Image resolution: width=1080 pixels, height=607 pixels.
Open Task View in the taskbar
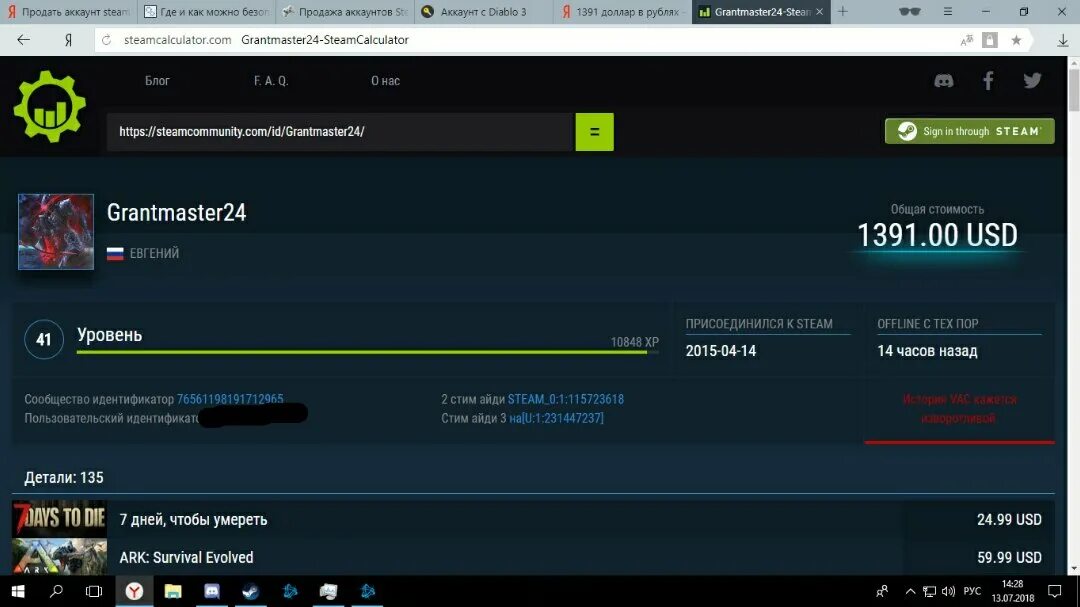pos(94,591)
